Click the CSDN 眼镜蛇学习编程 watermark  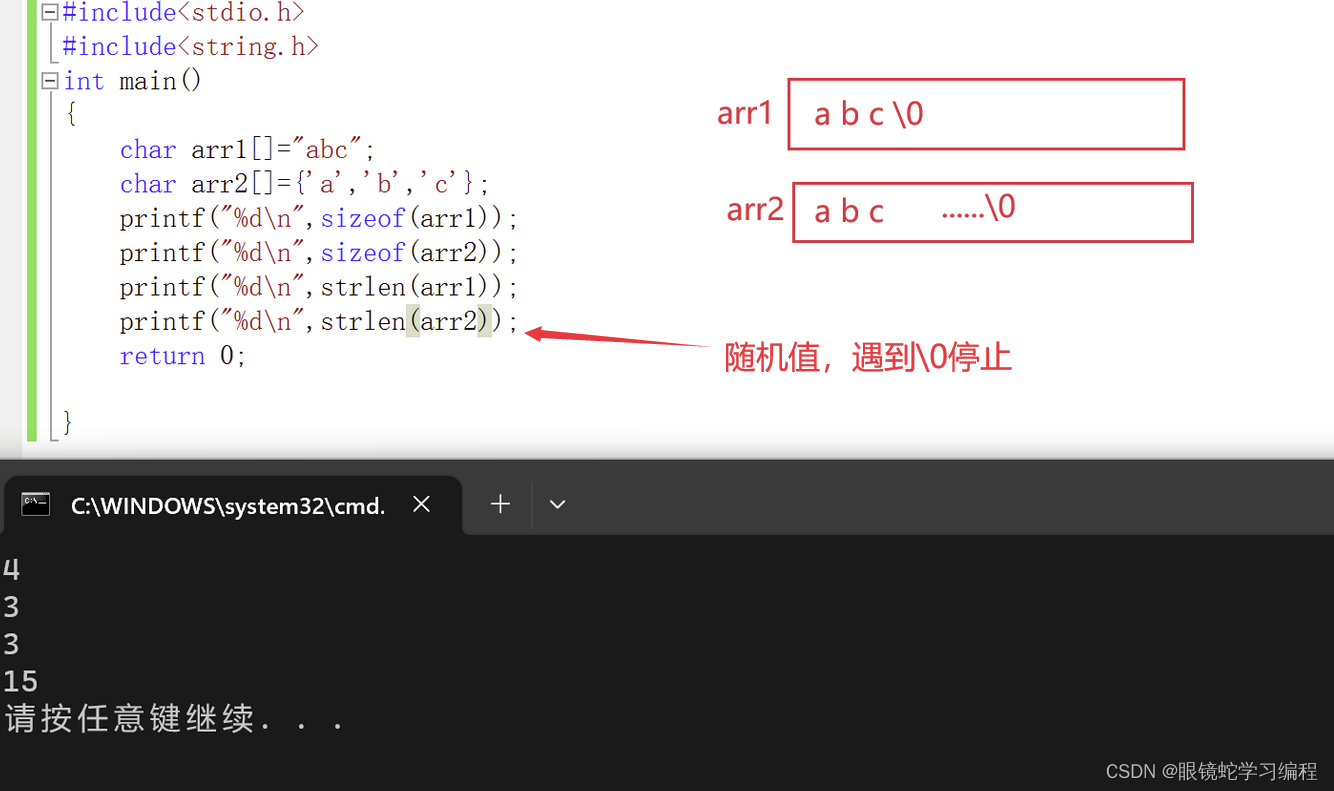coord(1217,771)
